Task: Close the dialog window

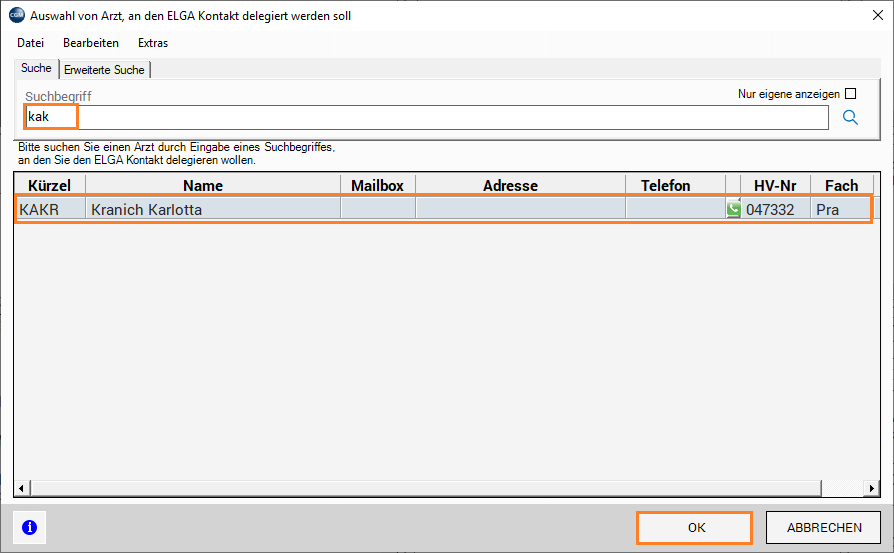Action: (876, 15)
